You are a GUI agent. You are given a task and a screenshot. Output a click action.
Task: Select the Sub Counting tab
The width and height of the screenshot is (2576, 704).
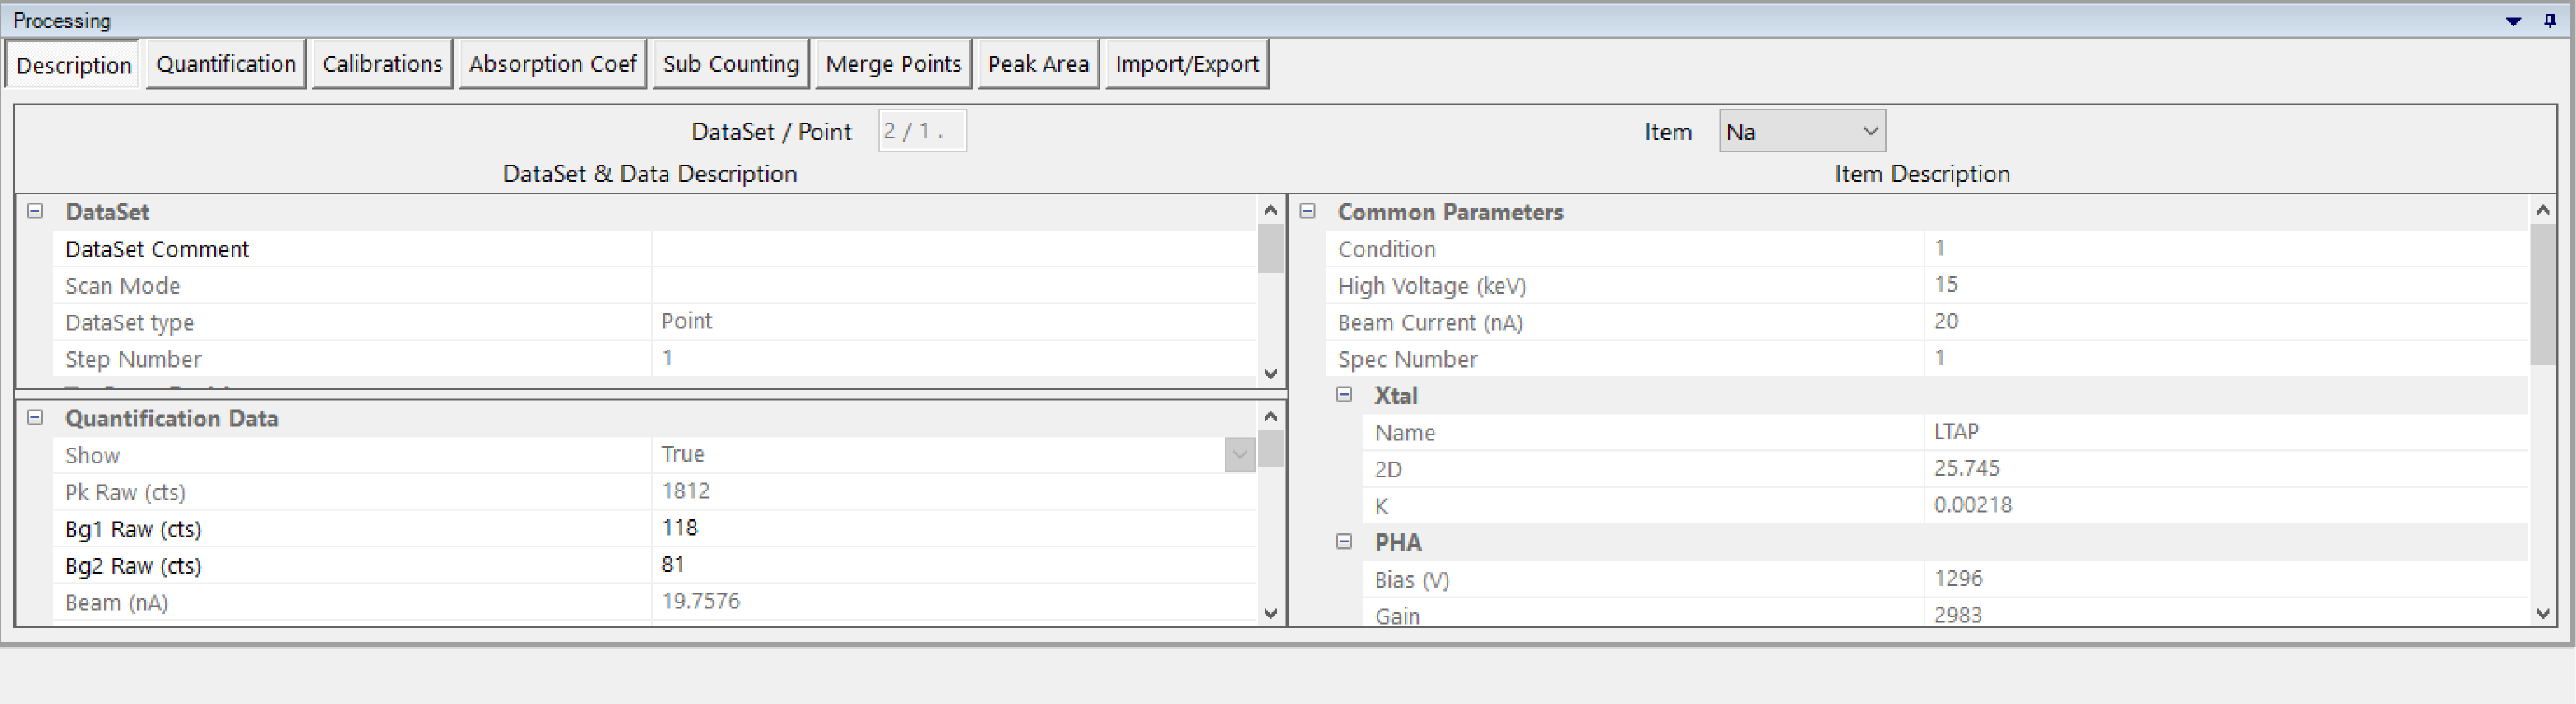731,64
